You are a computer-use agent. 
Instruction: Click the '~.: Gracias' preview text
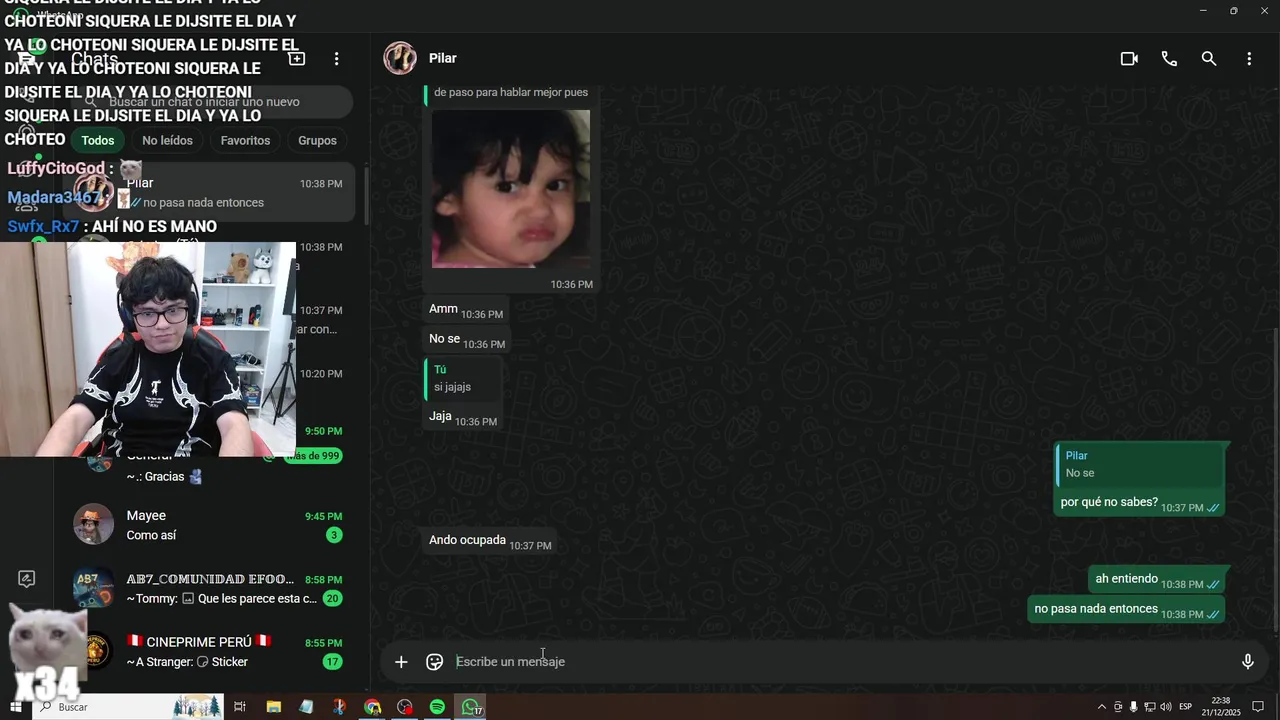coord(164,477)
